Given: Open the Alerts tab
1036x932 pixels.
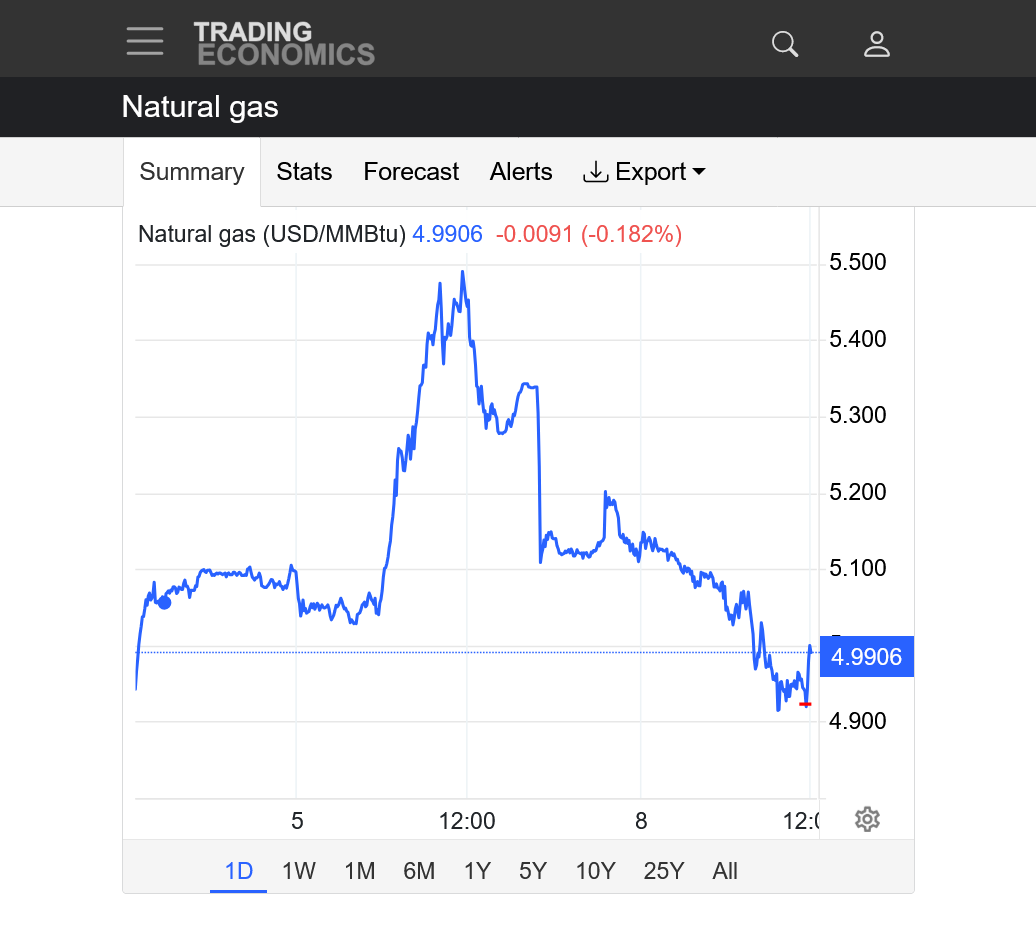Looking at the screenshot, I should 521,172.
